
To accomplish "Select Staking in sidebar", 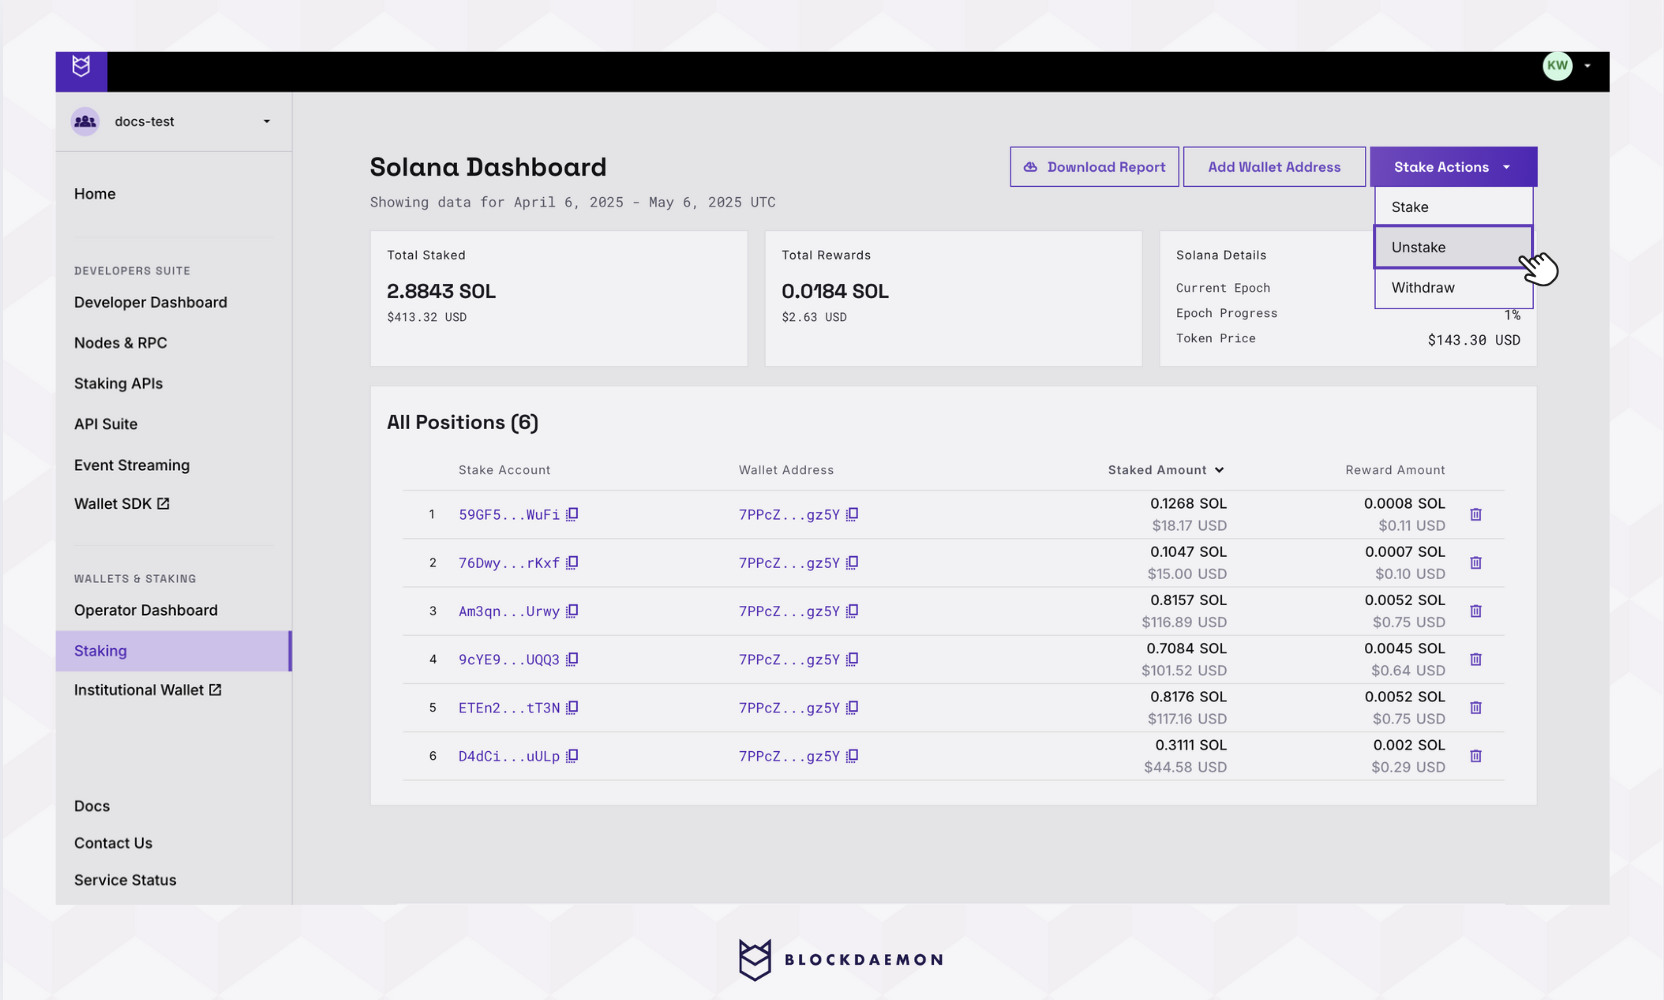I will (173, 651).
